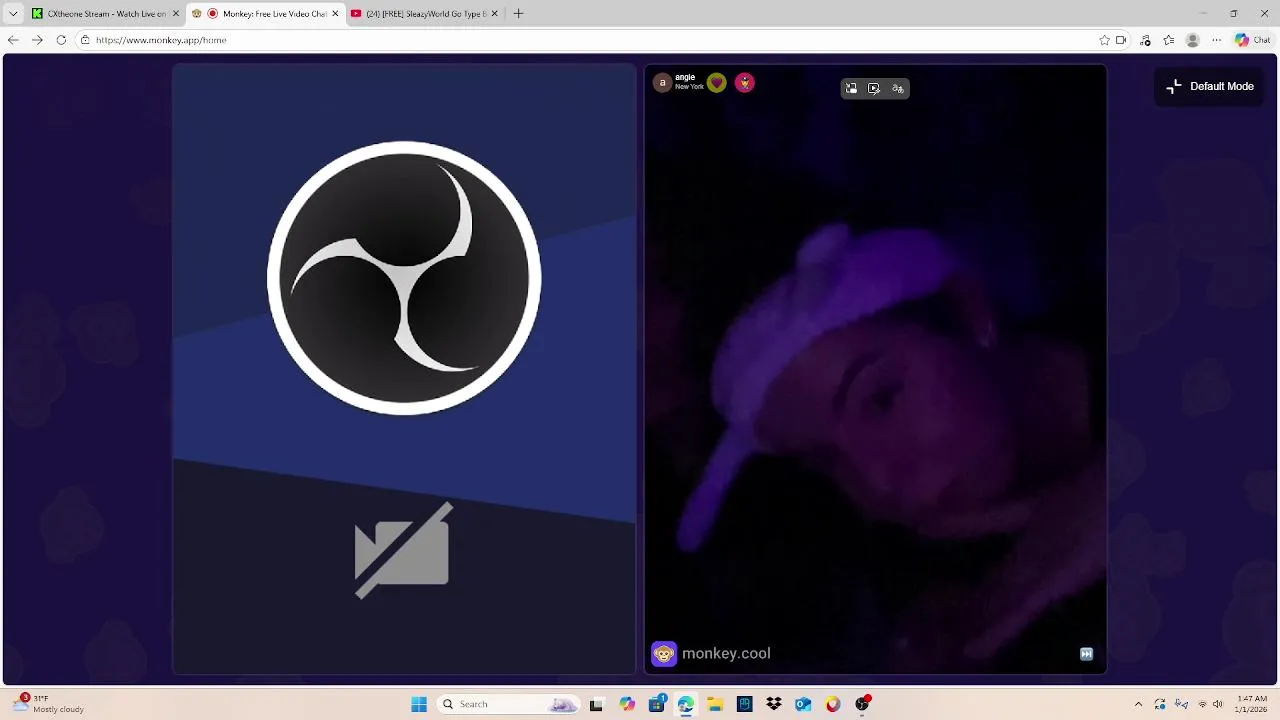Show hidden system tray icons
The image size is (1280, 720).
[1138, 704]
